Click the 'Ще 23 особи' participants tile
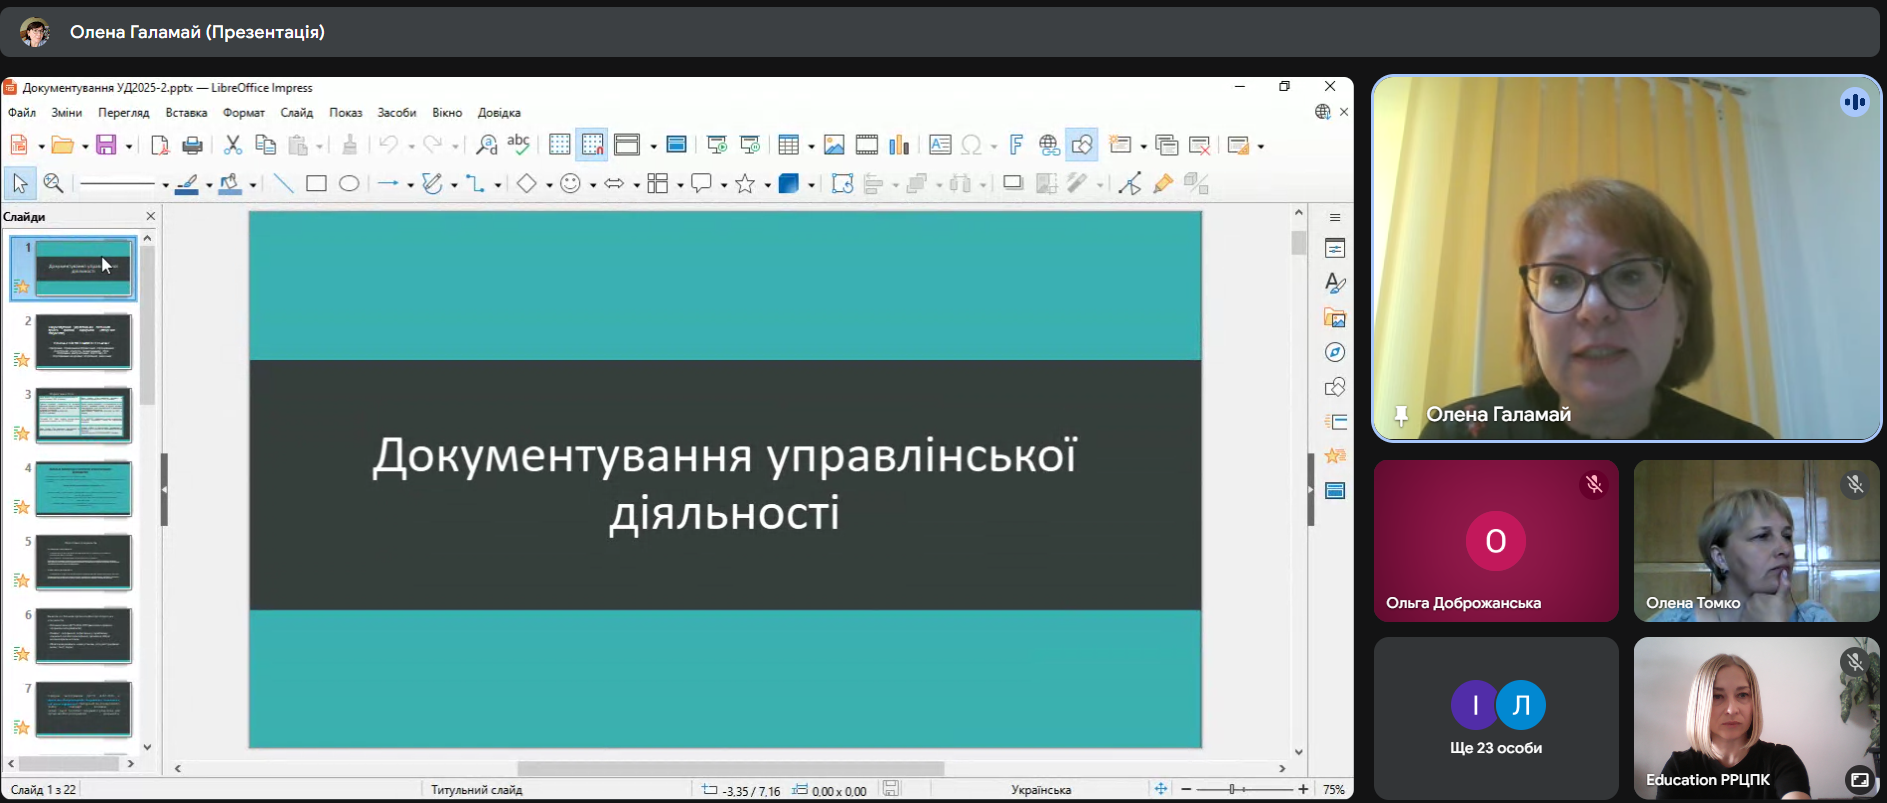The width and height of the screenshot is (1887, 803). [1495, 718]
